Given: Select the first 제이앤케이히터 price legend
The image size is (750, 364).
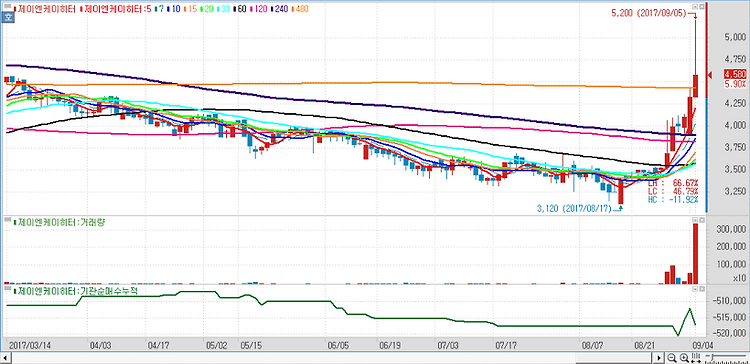Looking at the screenshot, I should point(46,9).
